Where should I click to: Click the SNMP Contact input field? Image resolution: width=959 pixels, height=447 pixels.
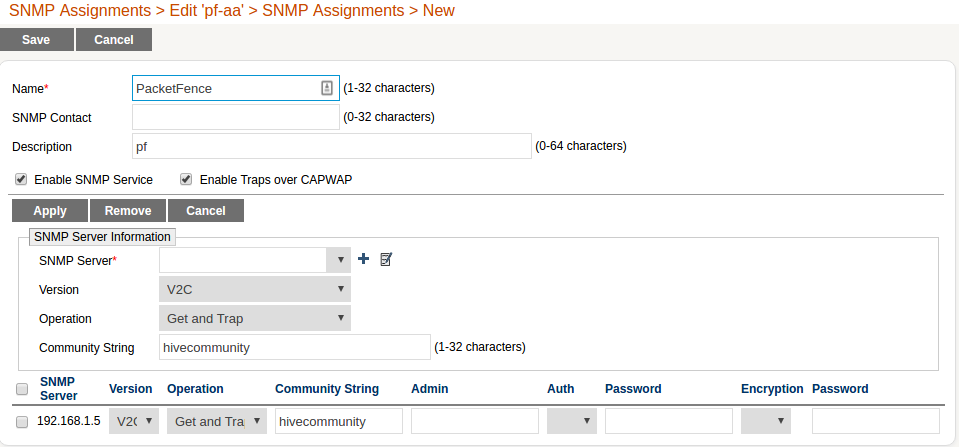point(236,117)
